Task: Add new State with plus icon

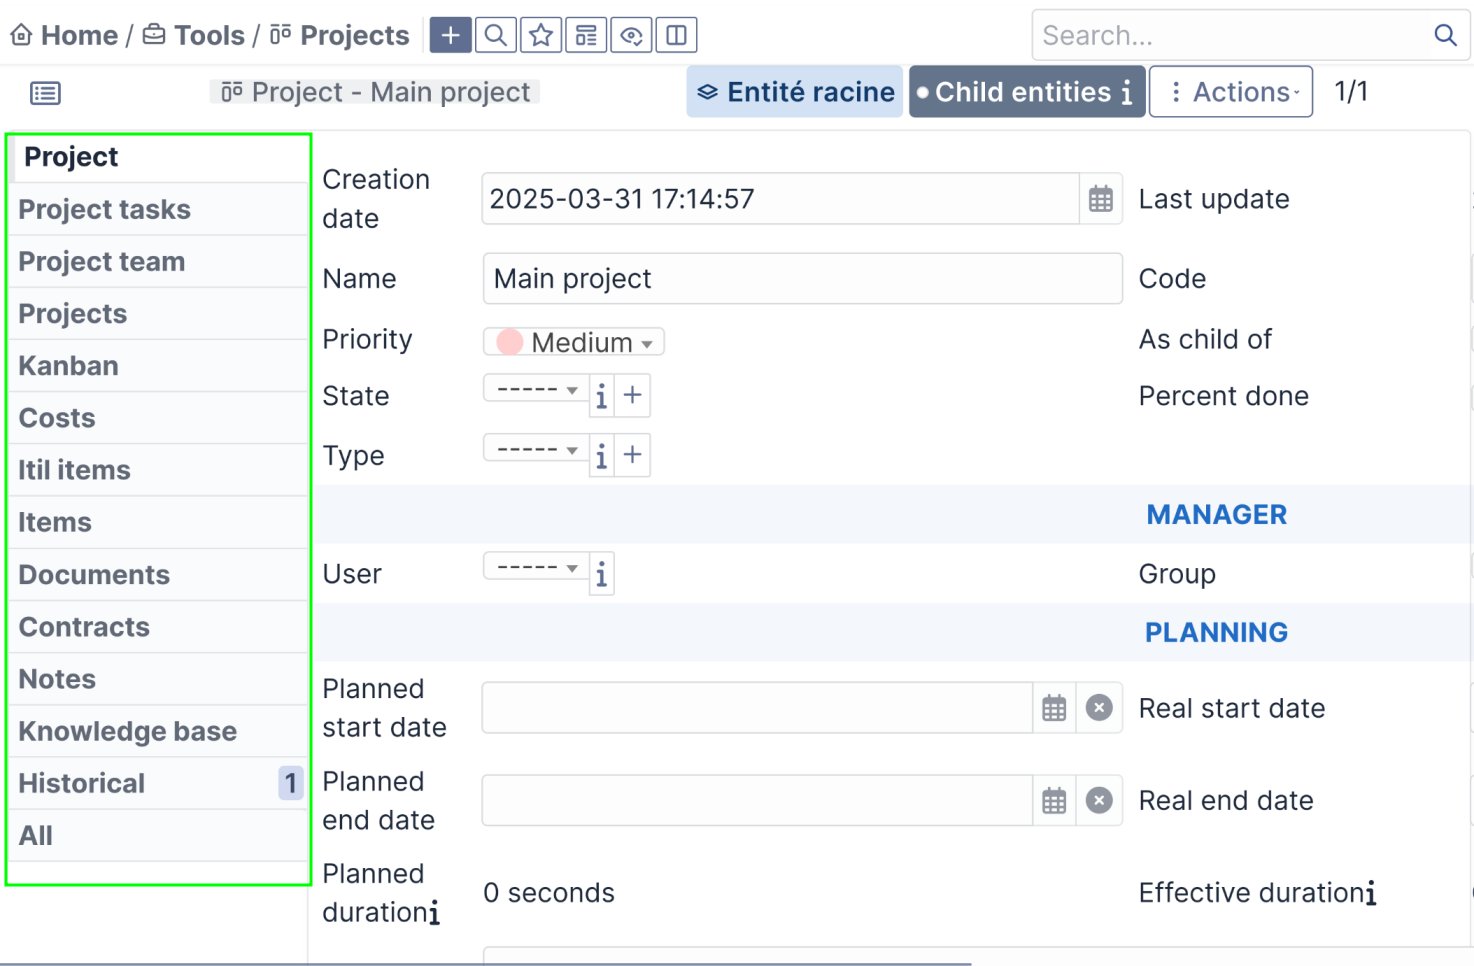Action: 632,396
